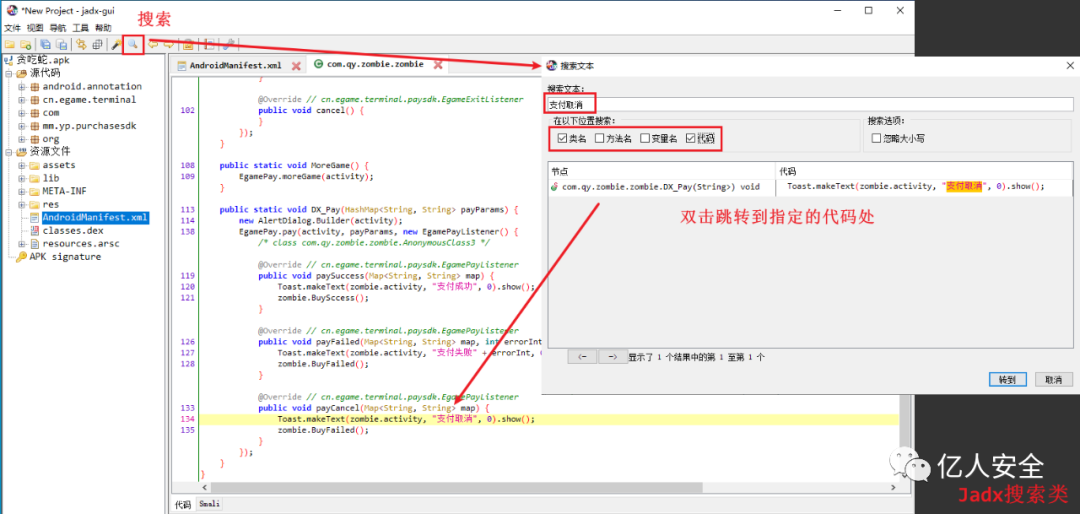Open the 工具 menu
Image resolution: width=1080 pixels, height=514 pixels.
coord(81,28)
